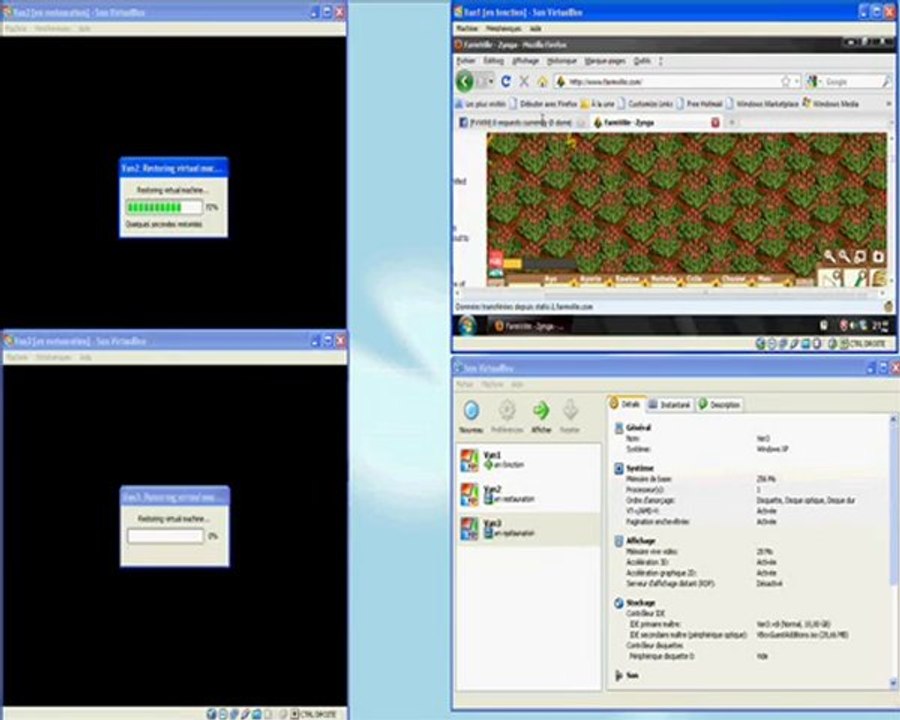Close the FarmVille - Zynga tab

click(x=715, y=122)
